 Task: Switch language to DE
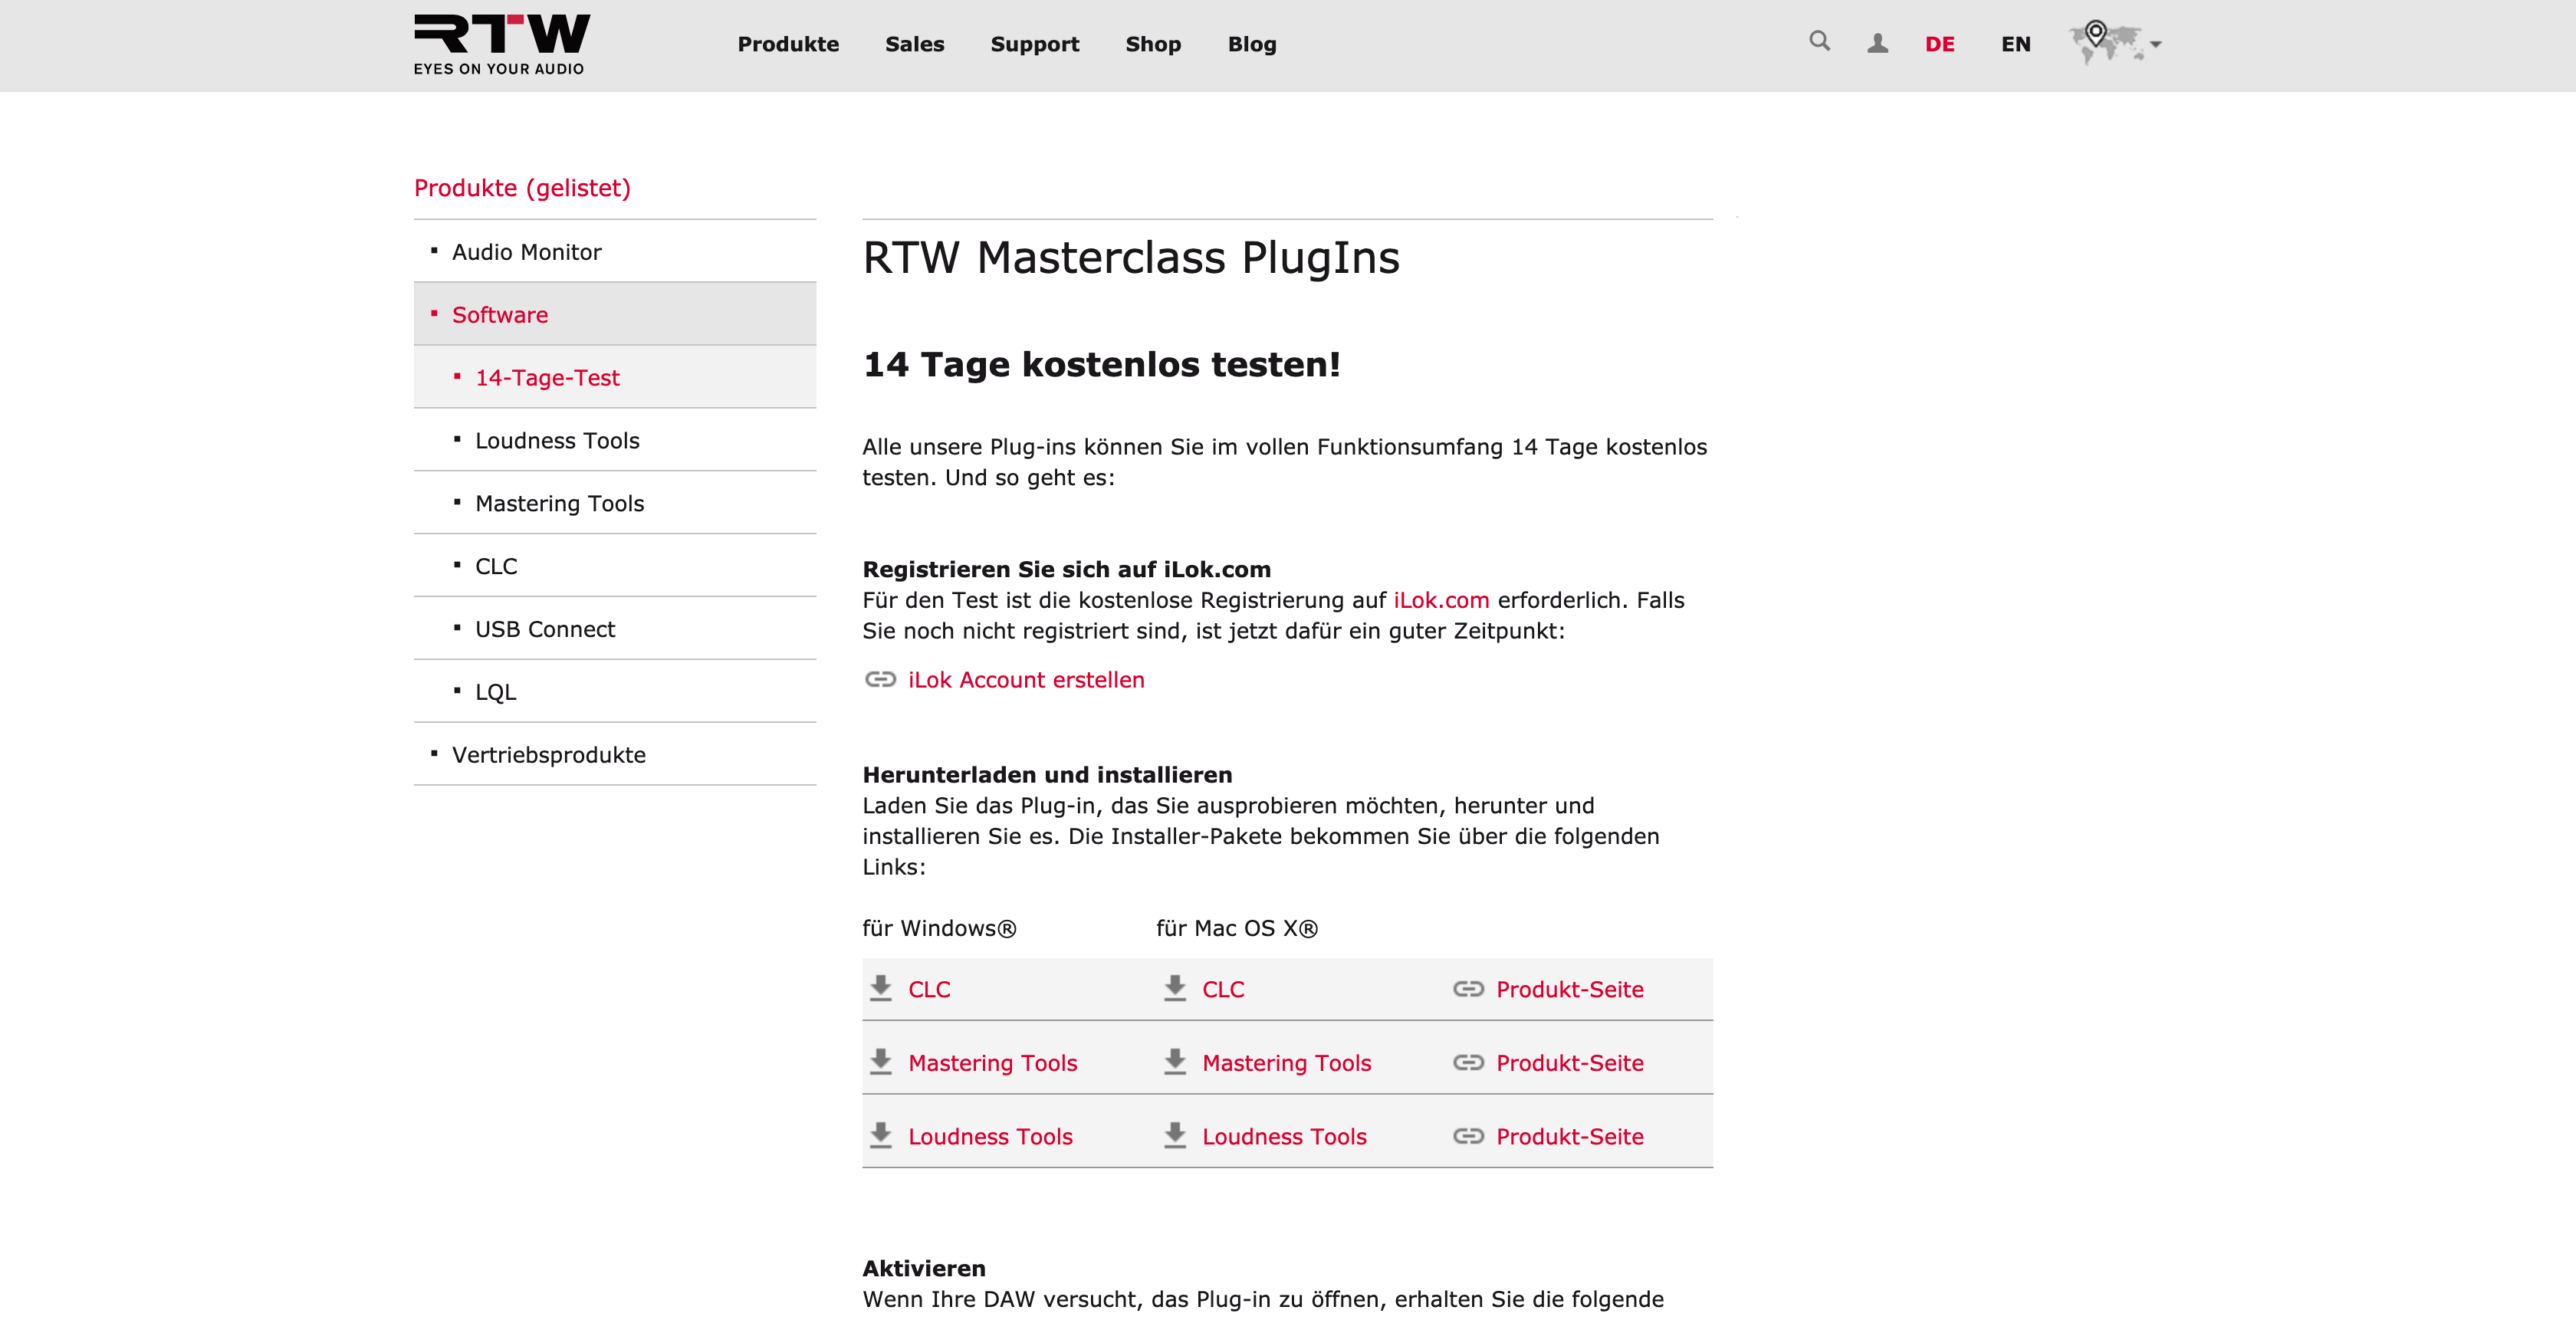point(1939,44)
